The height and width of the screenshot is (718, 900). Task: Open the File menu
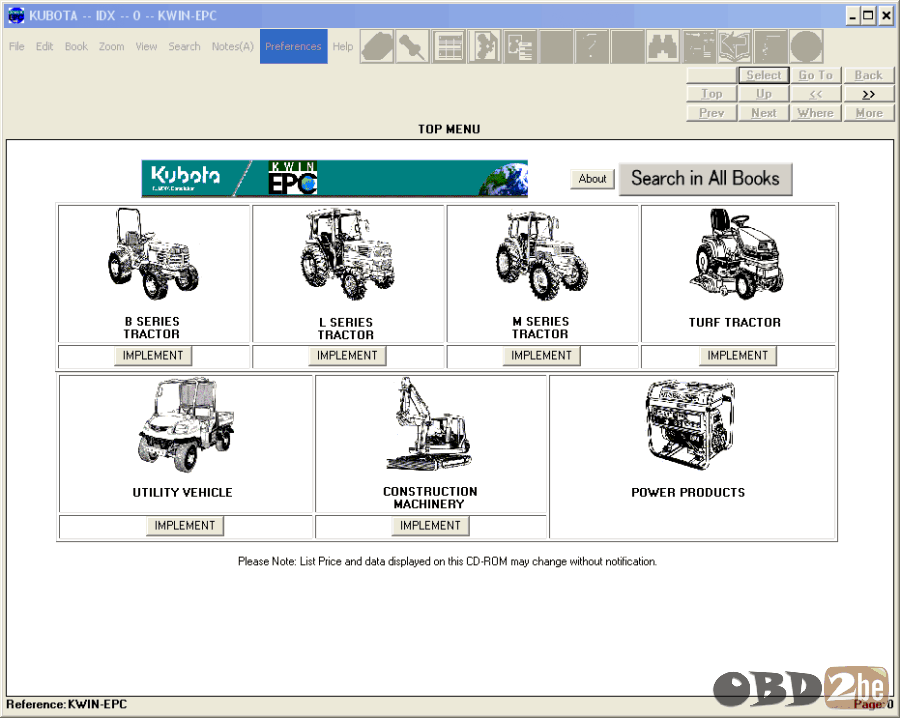[17, 46]
